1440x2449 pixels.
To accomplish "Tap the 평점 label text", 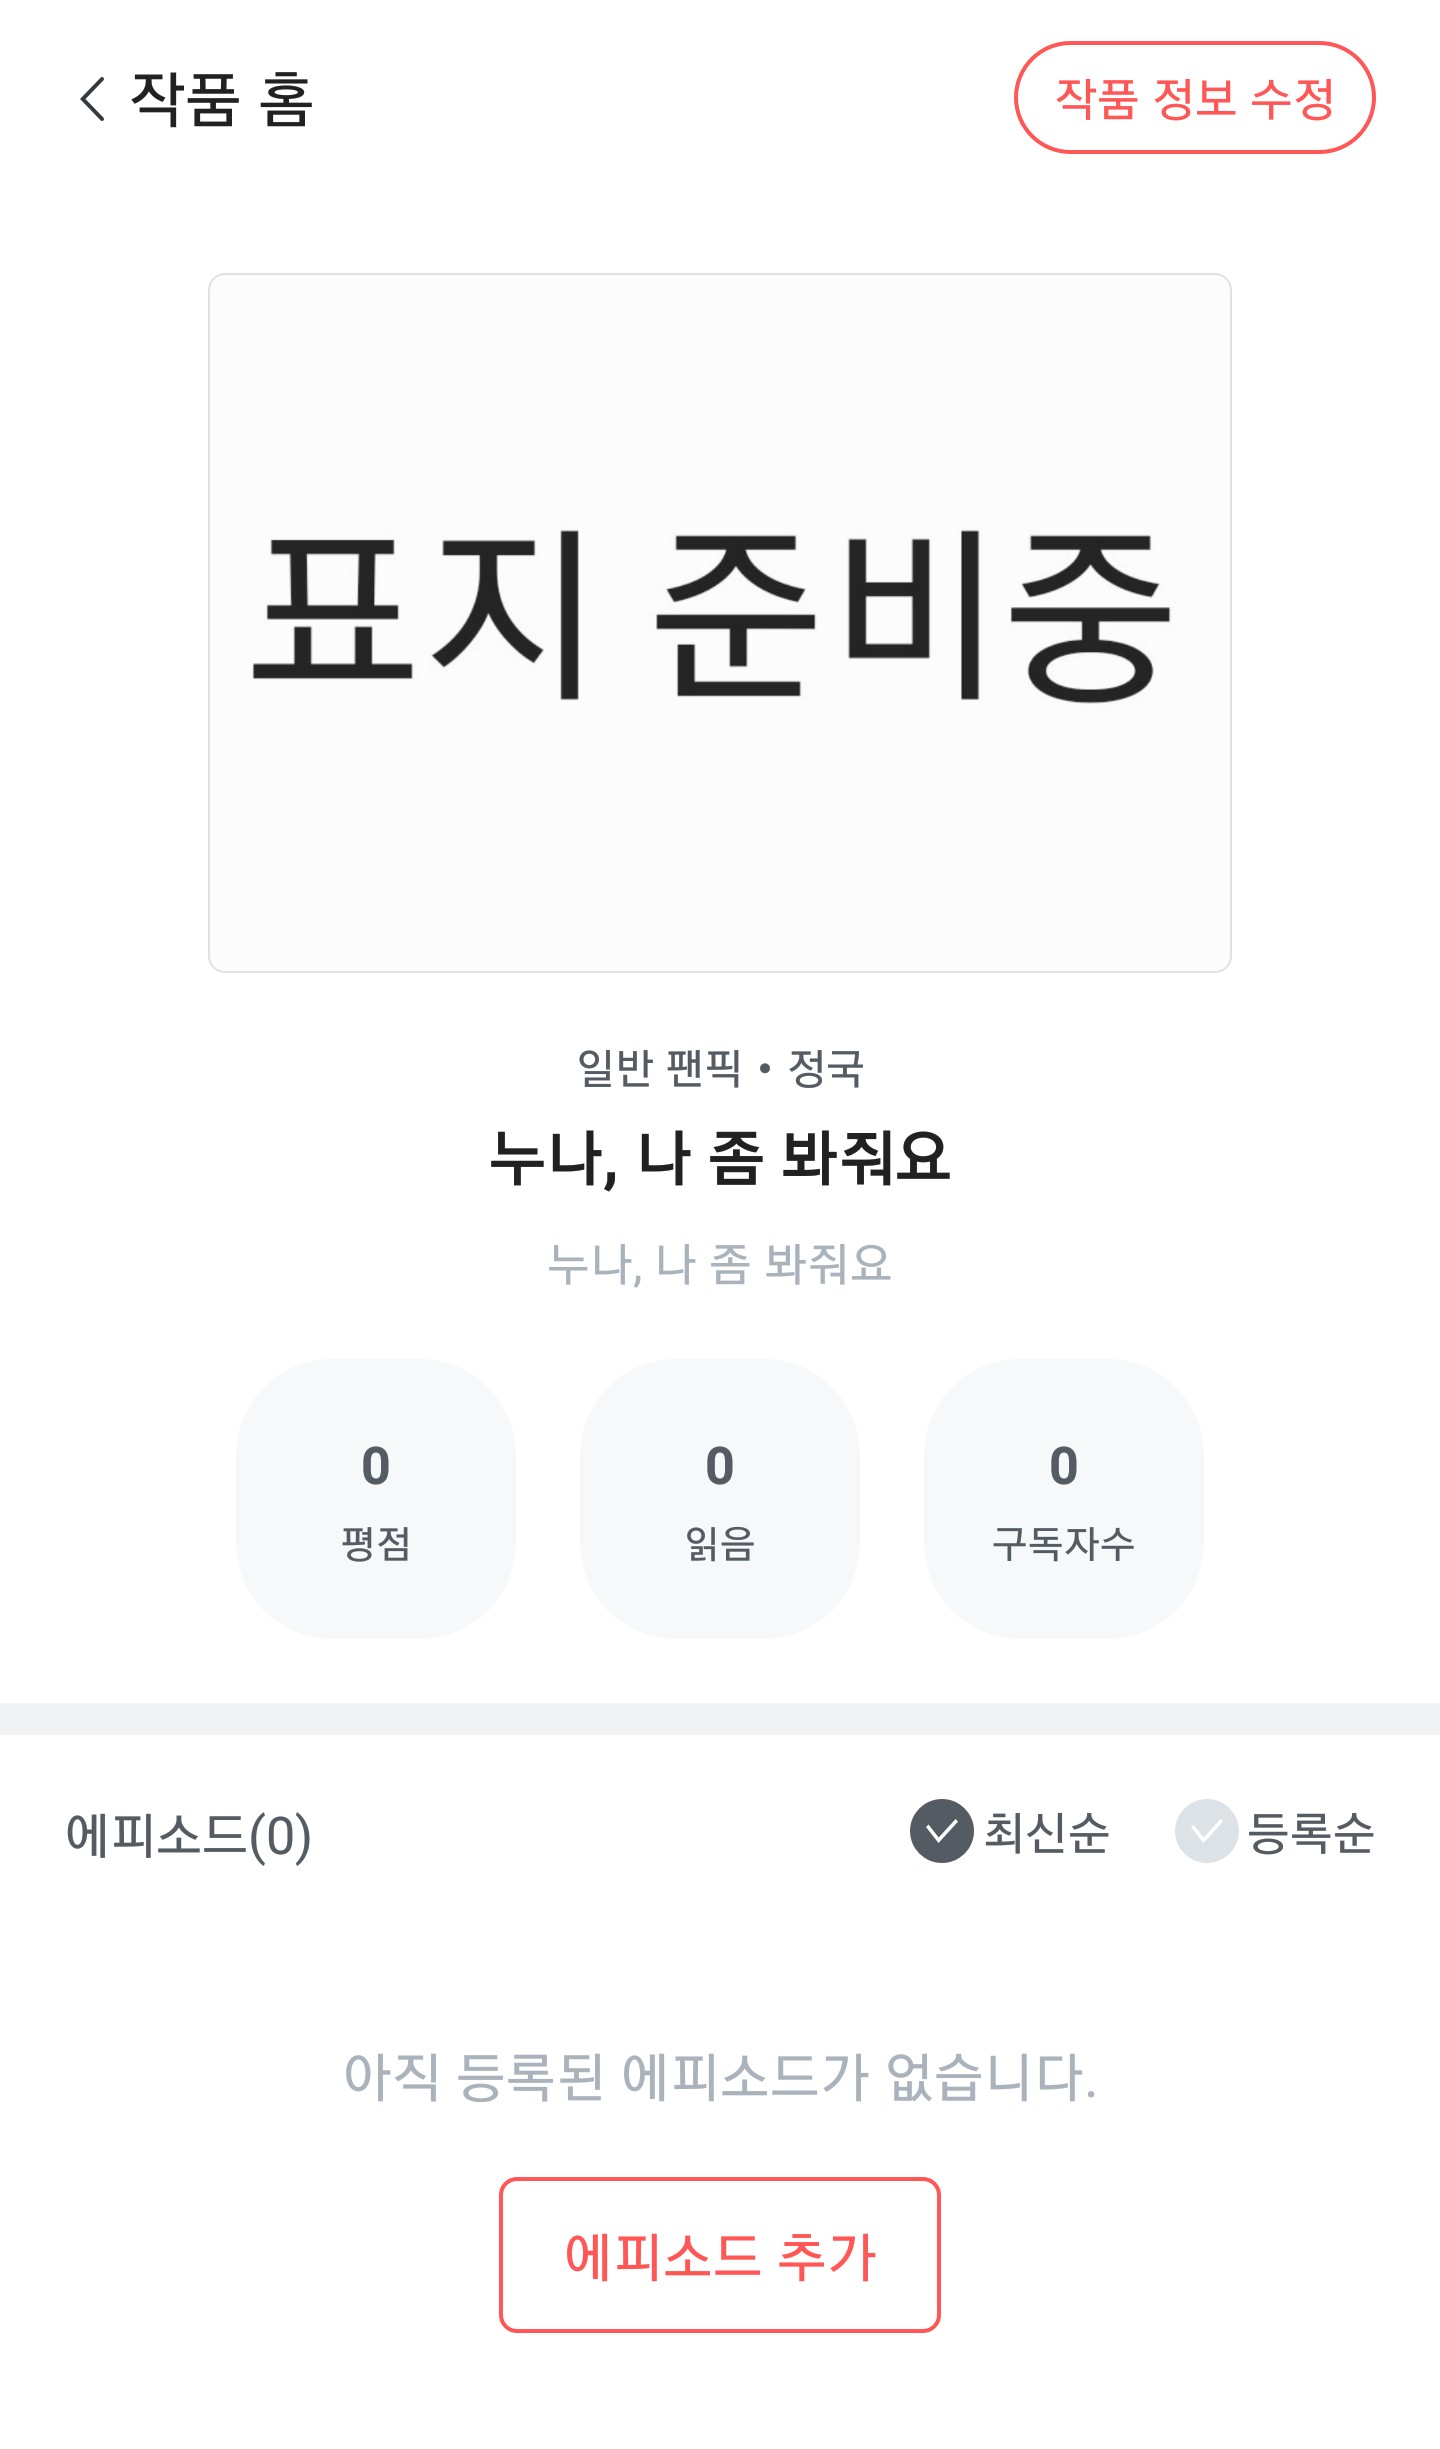I will click(x=376, y=1543).
